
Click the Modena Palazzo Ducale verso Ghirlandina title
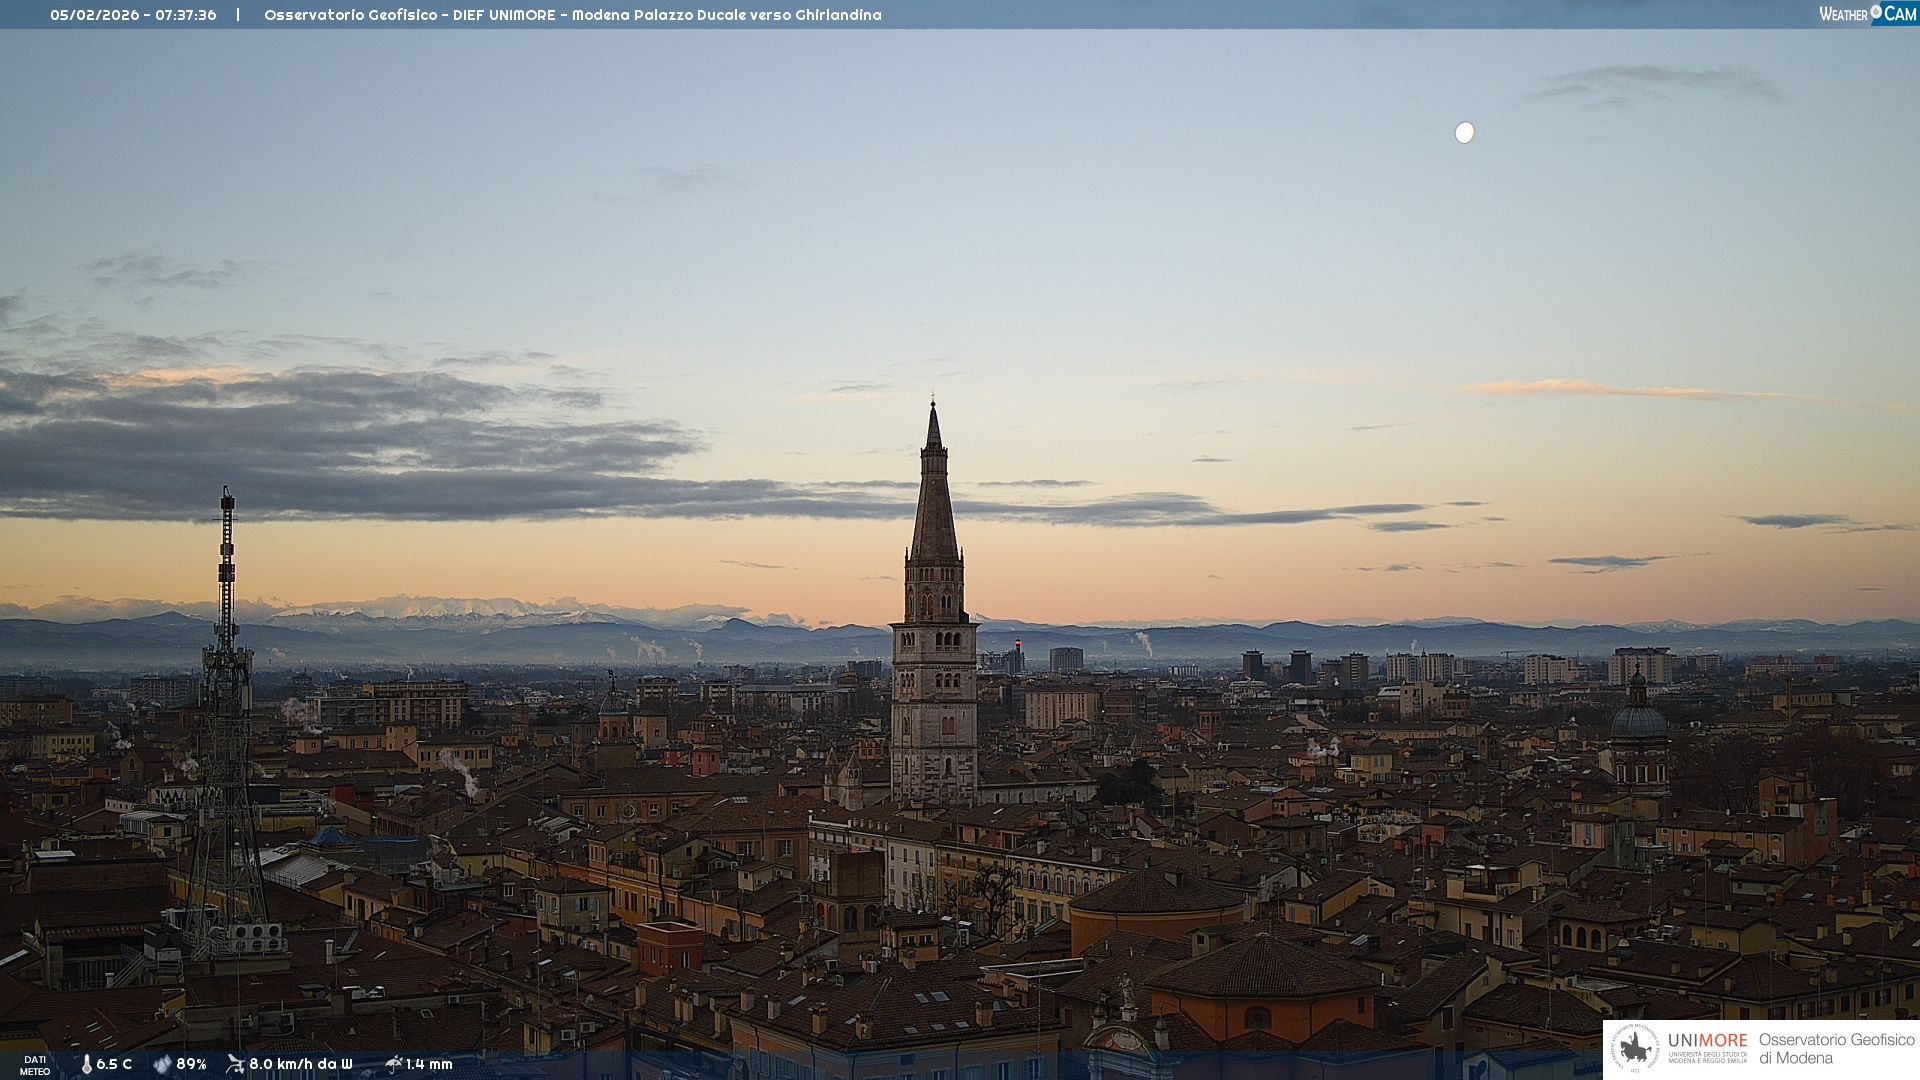point(726,15)
